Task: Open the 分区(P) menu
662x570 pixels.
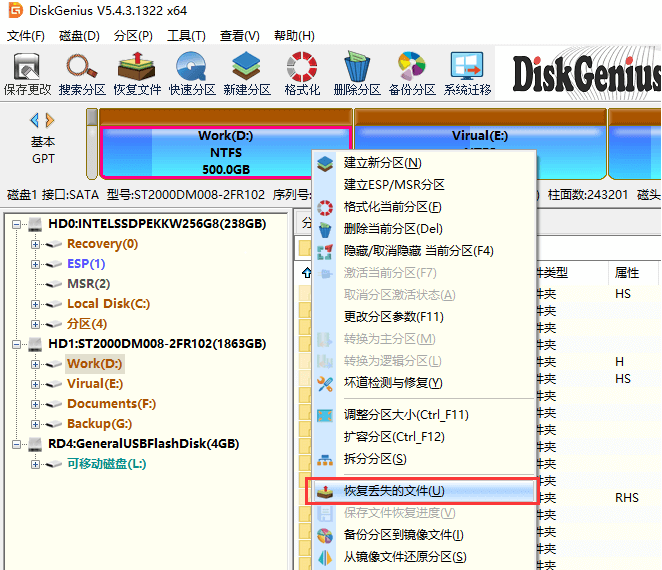Action: pos(133,36)
